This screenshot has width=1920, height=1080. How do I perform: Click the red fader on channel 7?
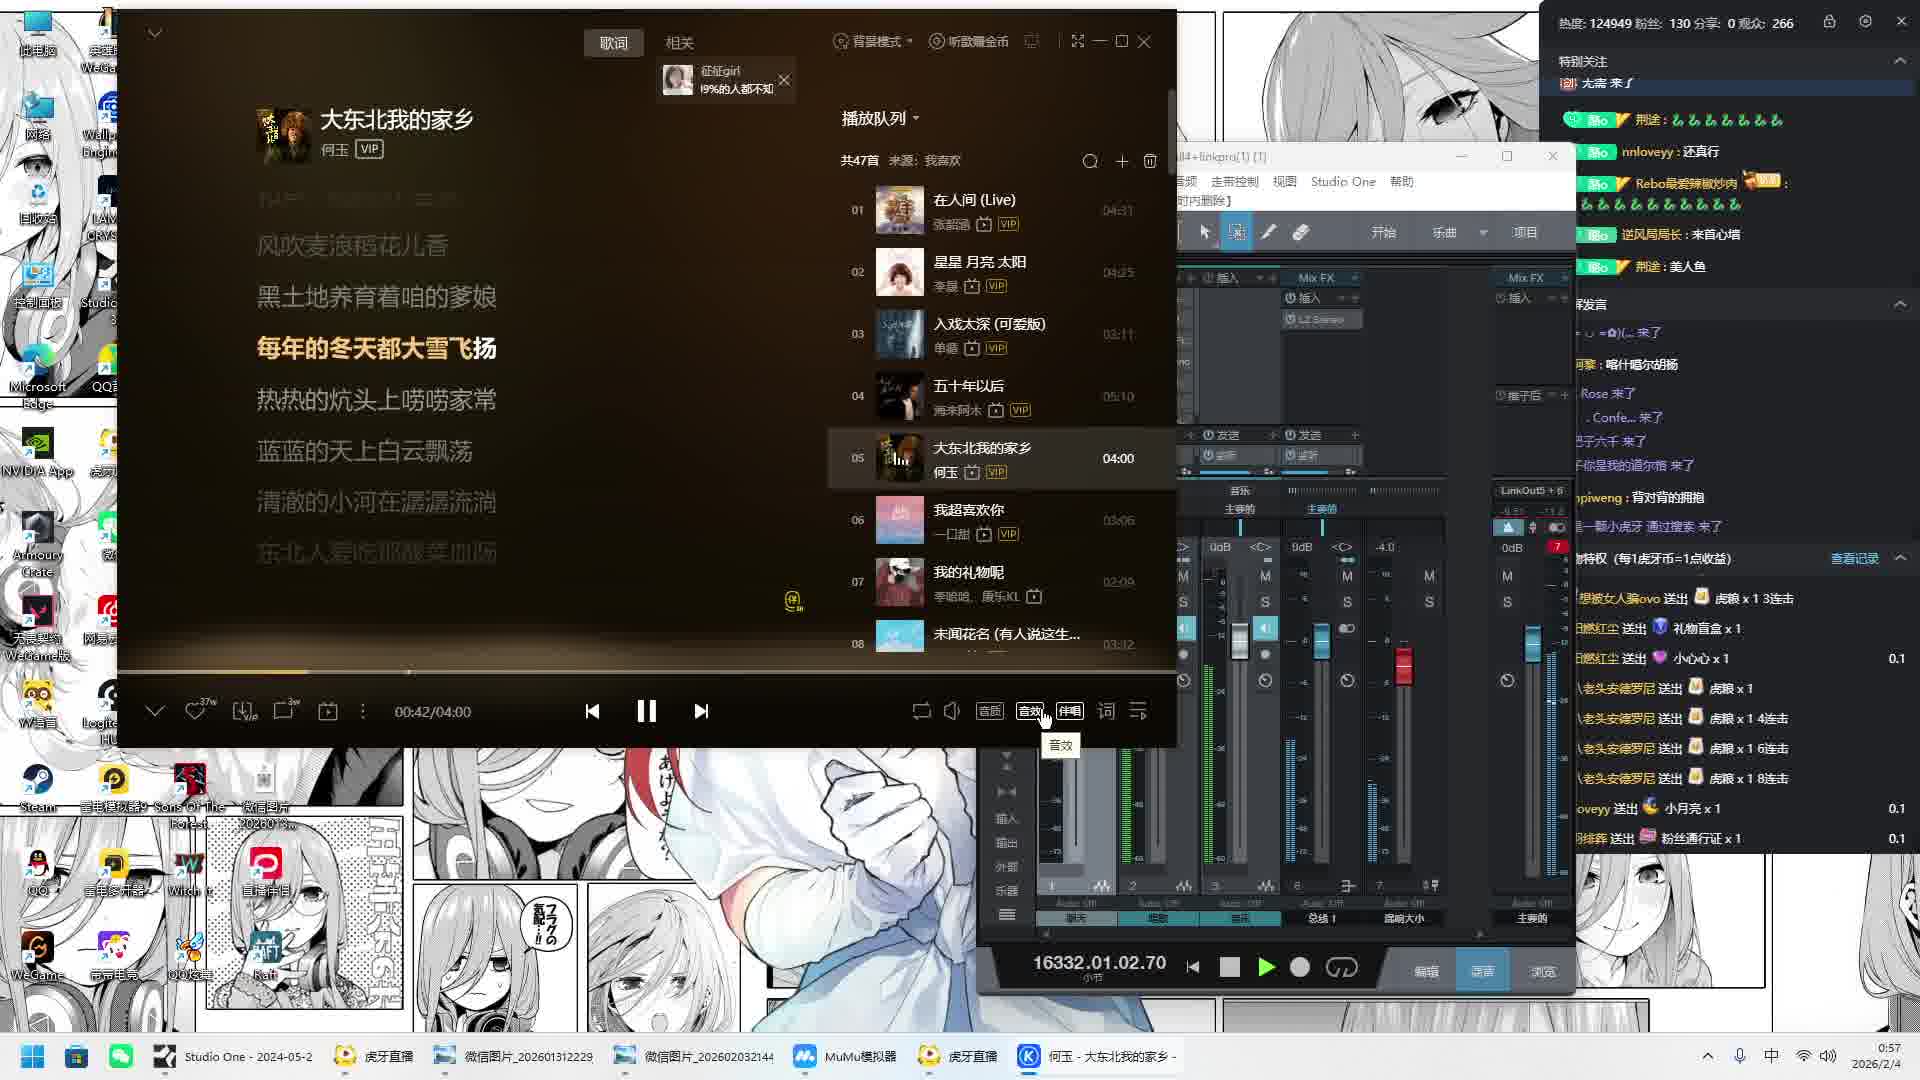coord(1403,665)
